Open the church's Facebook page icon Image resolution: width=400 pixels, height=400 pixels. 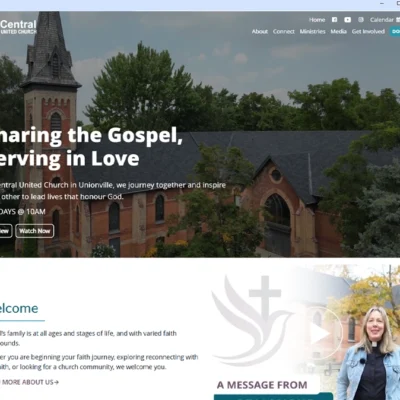[x=334, y=20]
